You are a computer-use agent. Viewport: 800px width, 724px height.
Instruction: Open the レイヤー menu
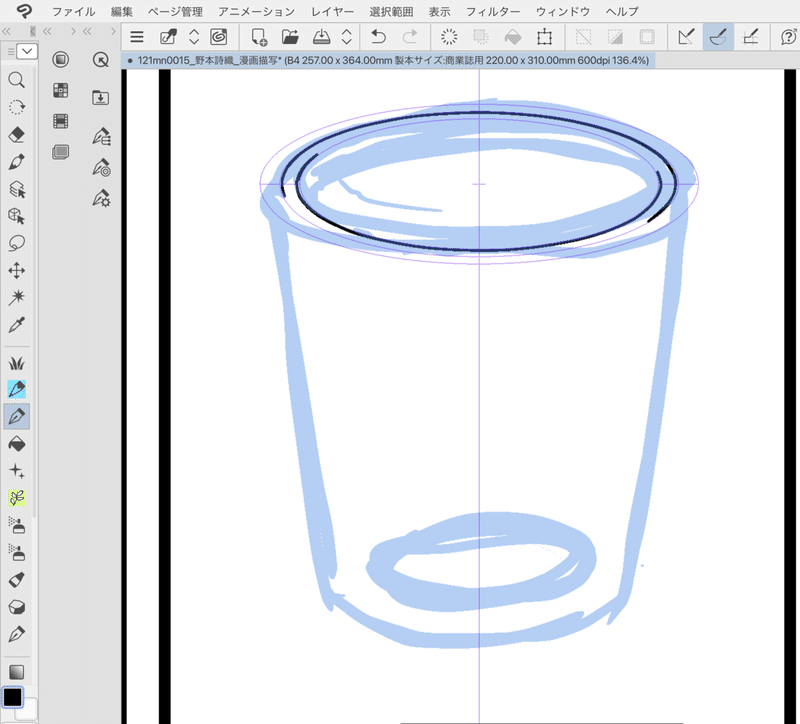332,11
